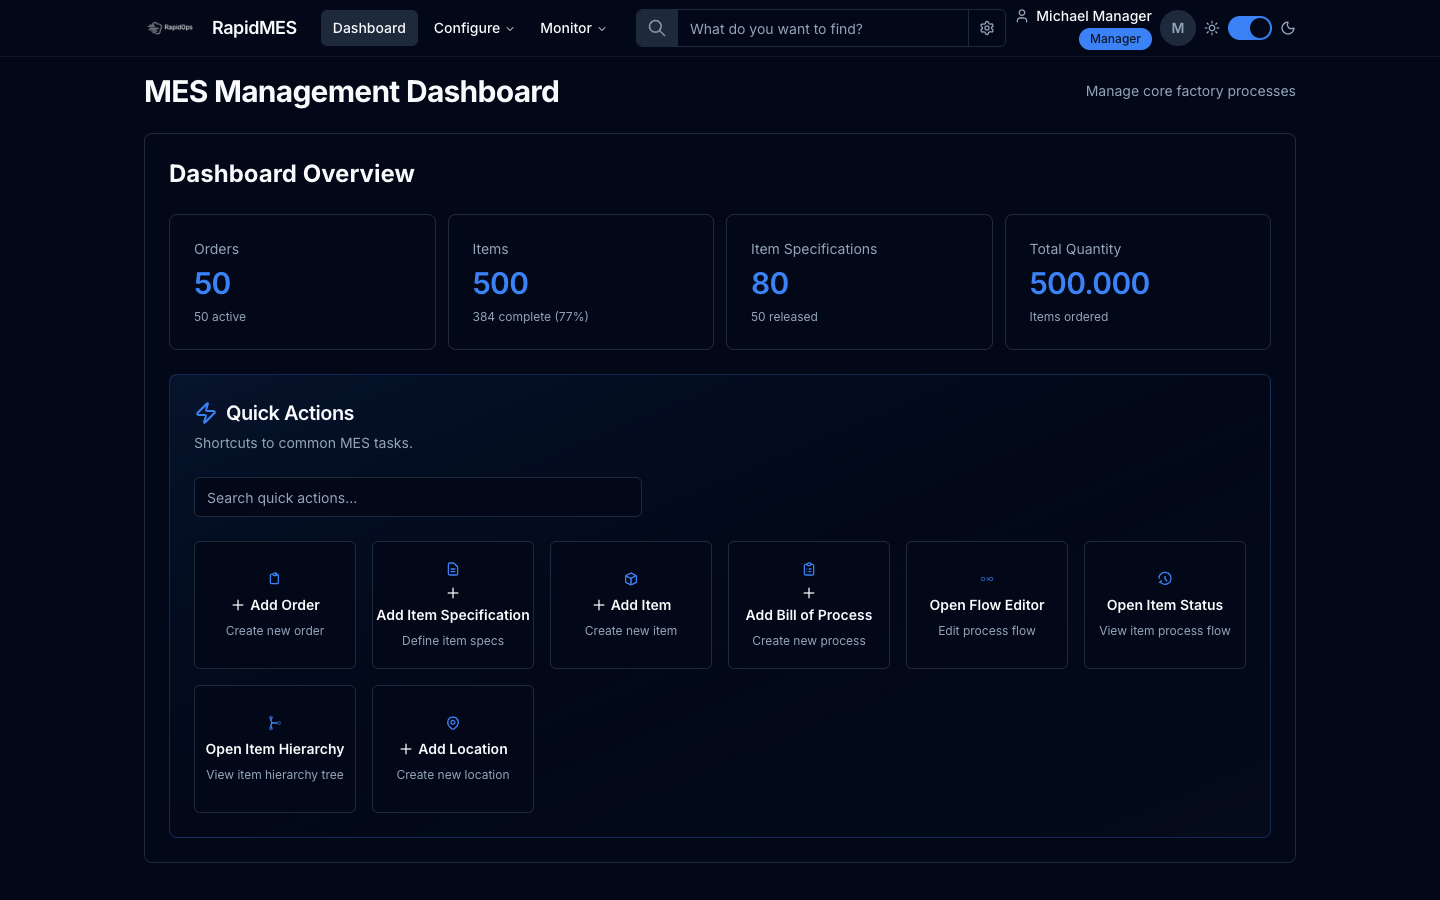Image resolution: width=1440 pixels, height=900 pixels.
Task: Click the Michael Manager user name
Action: (1094, 16)
